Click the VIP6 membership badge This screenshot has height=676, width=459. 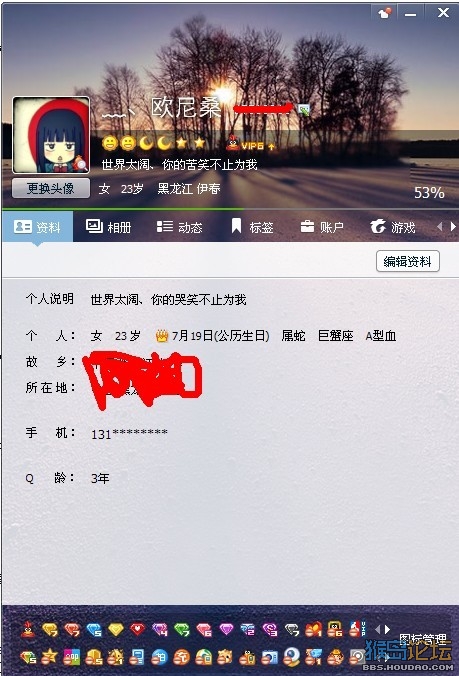point(251,144)
